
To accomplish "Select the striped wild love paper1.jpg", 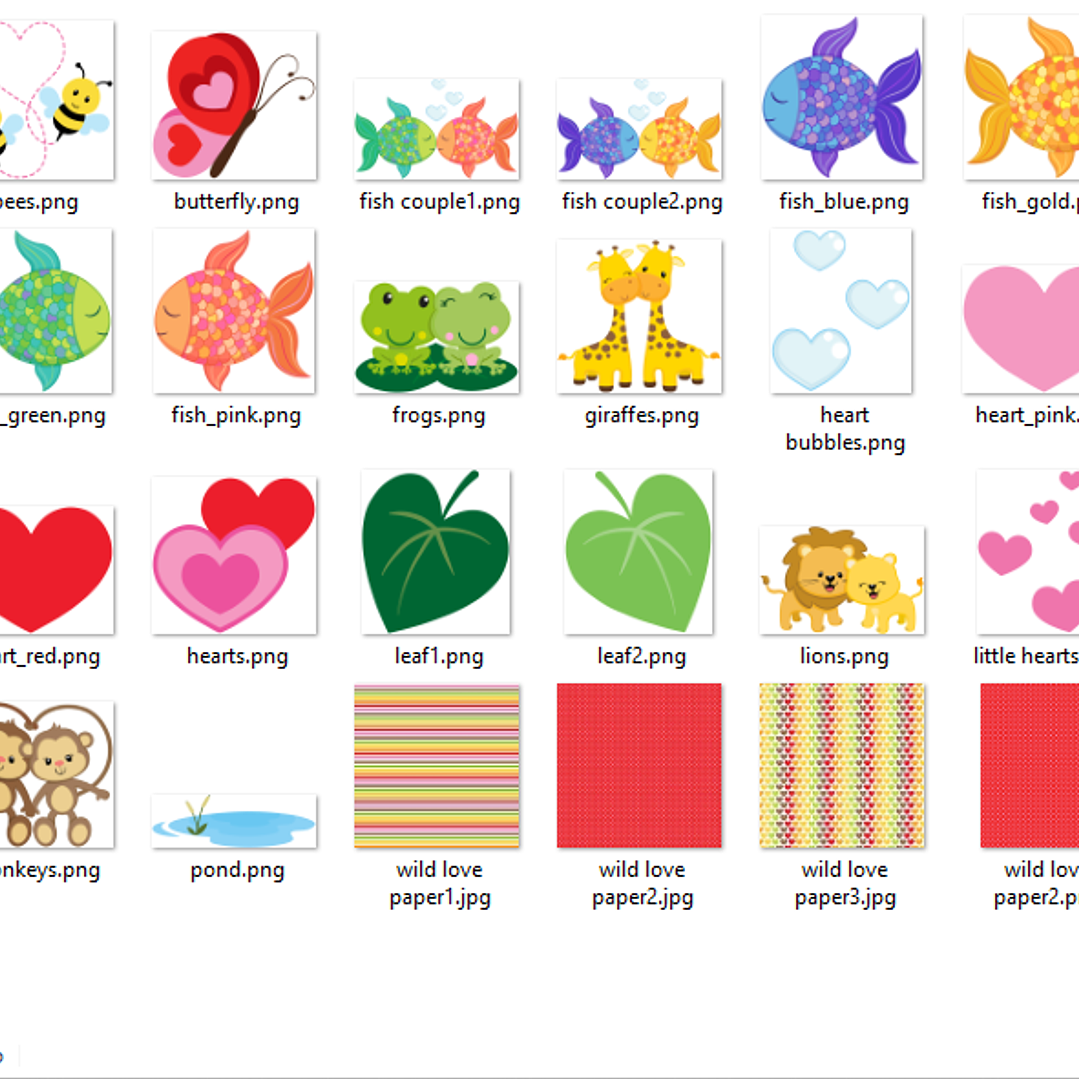I will (x=436, y=765).
